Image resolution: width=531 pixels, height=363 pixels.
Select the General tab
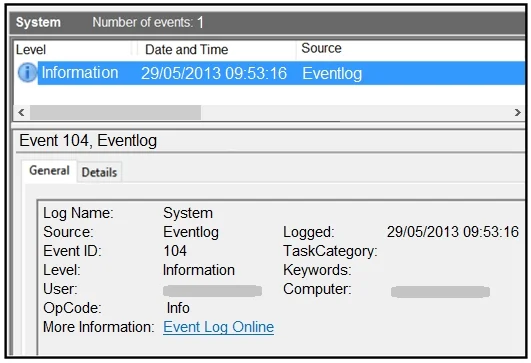tap(49, 171)
